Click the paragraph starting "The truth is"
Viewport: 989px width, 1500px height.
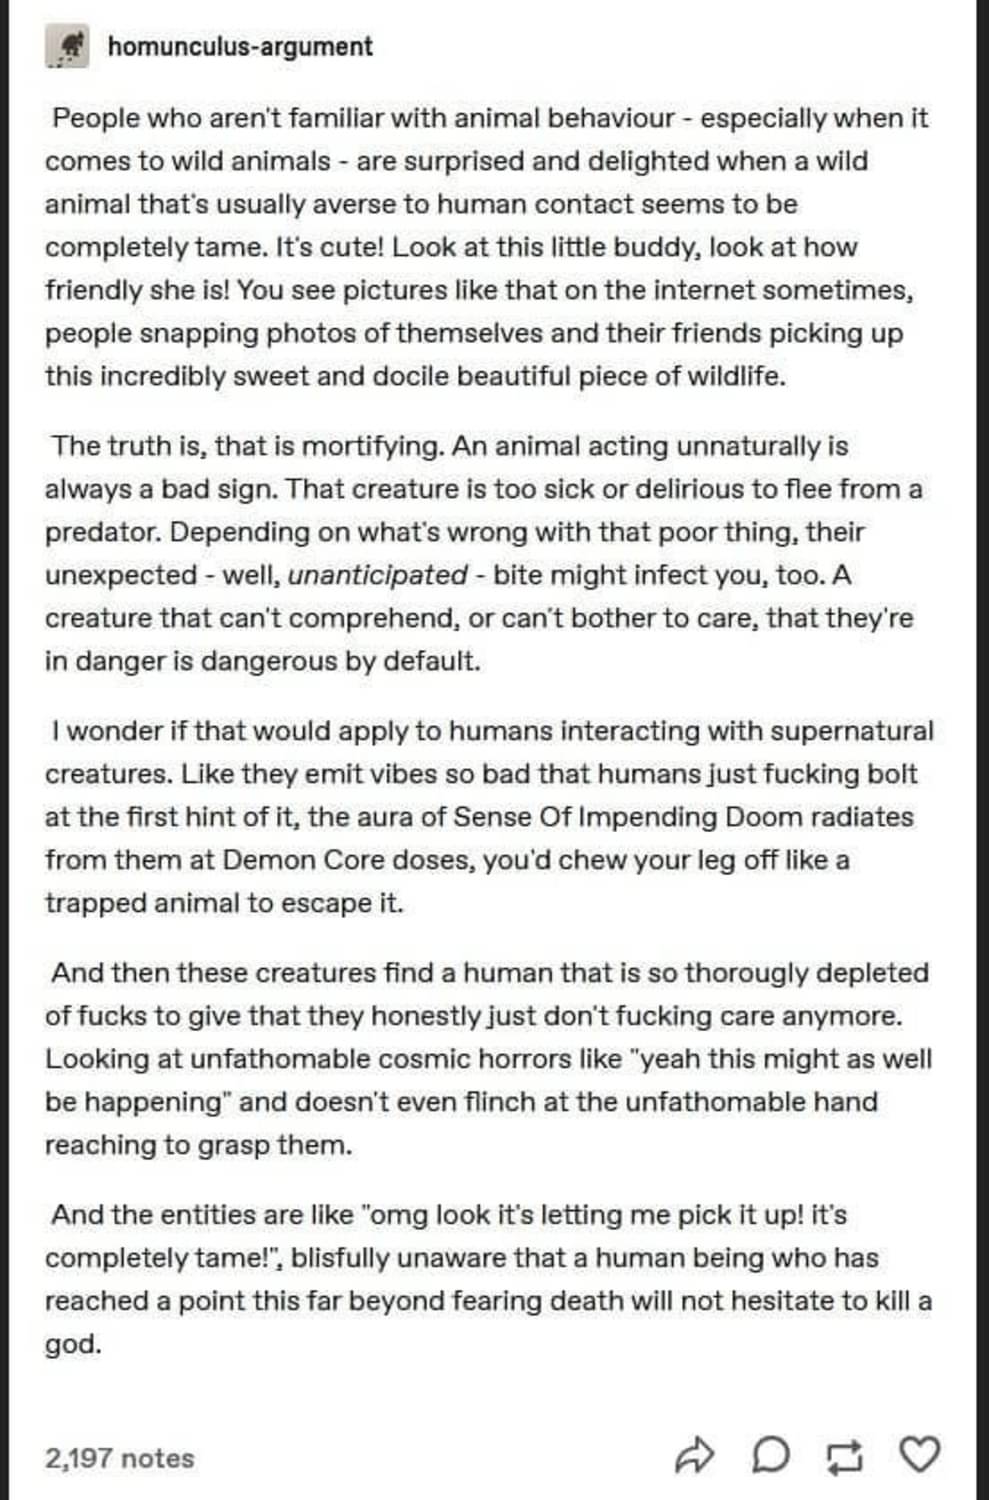484,553
